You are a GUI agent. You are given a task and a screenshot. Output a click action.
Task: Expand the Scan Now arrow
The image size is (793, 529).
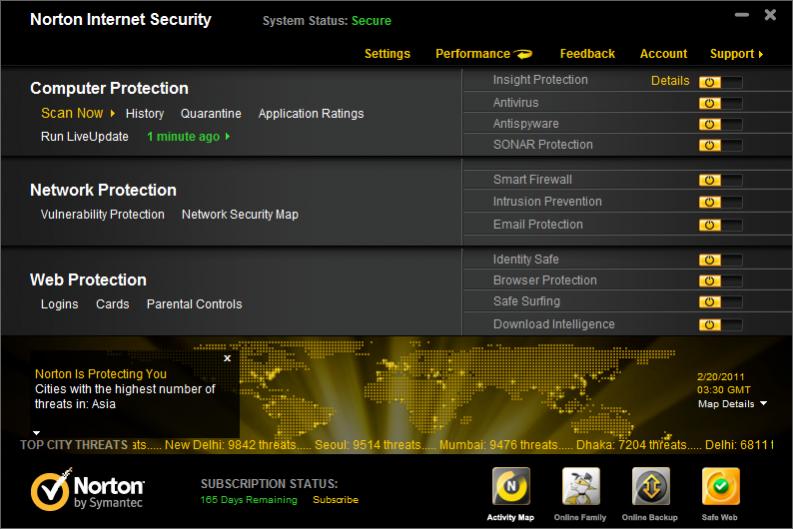point(113,113)
